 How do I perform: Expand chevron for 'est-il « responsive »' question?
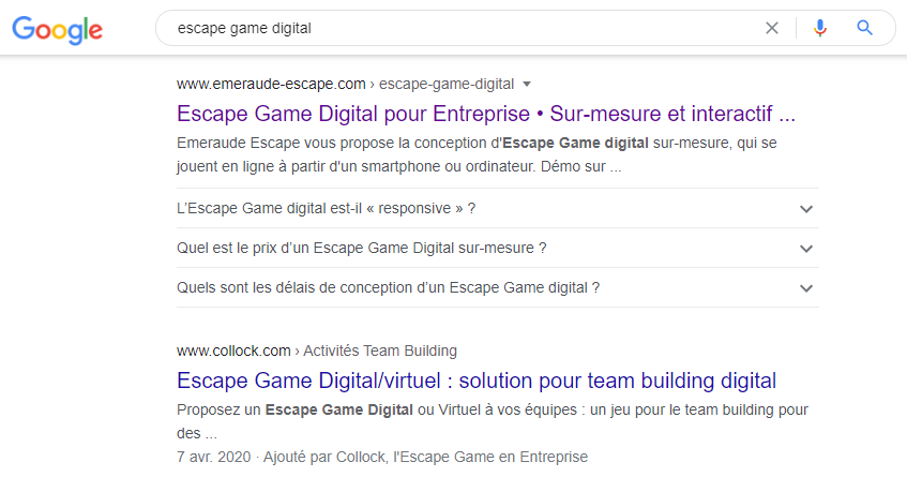pyautogui.click(x=807, y=209)
